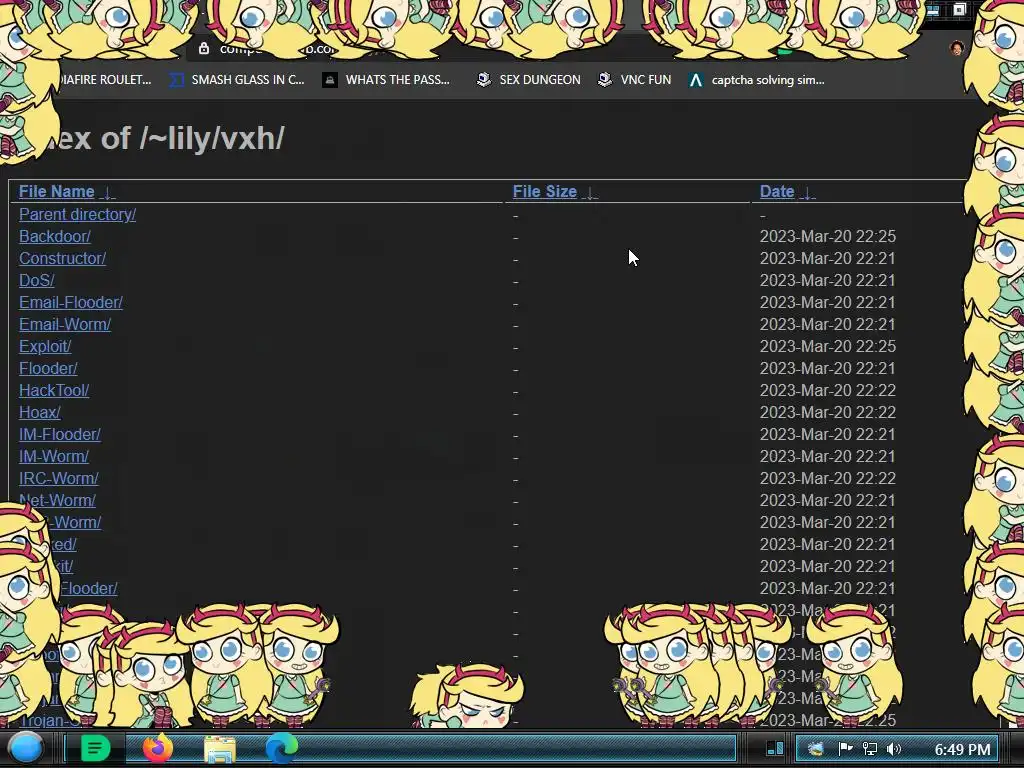Open the SMASH GLASS IN C... bookmark
Image resolution: width=1024 pixels, height=768 pixels.
click(x=237, y=80)
